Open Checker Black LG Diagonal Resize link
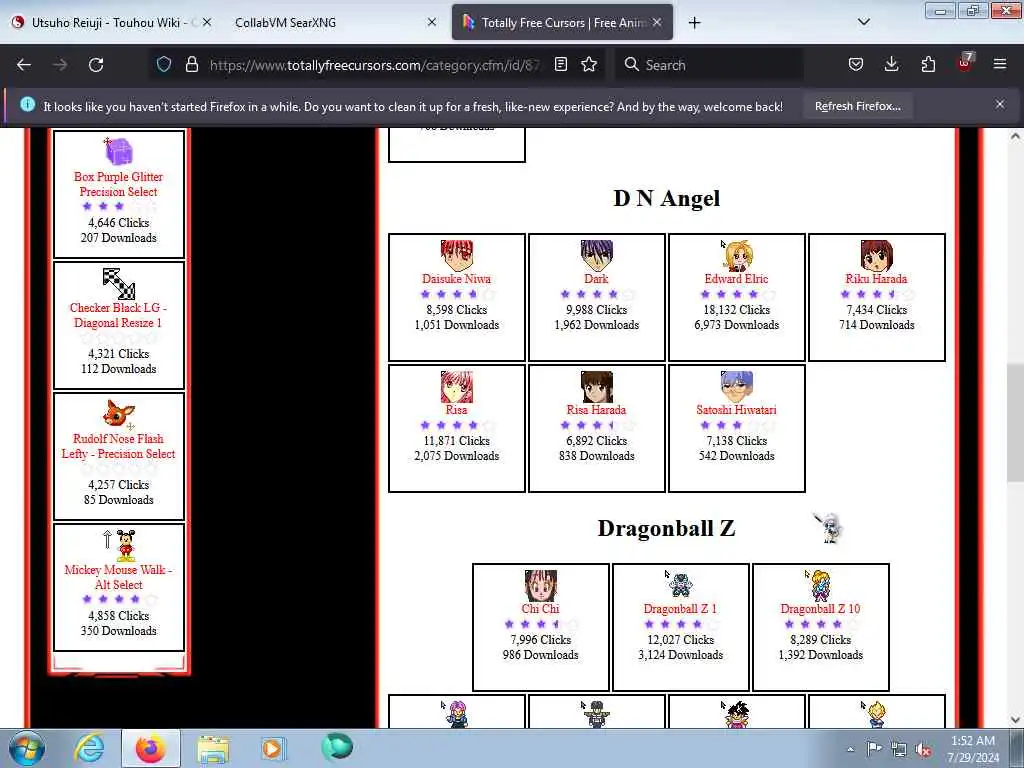Viewport: 1024px width, 768px height. 118,315
